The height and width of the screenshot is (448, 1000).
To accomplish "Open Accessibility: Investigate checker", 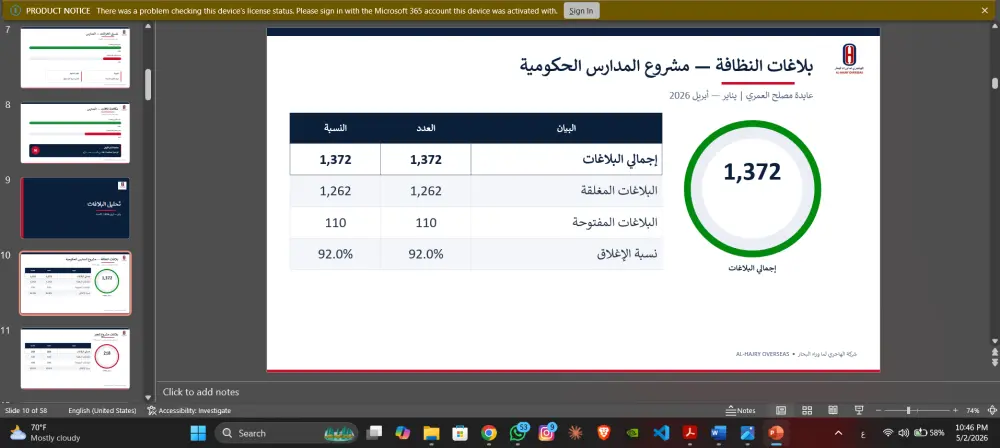I will (x=189, y=410).
